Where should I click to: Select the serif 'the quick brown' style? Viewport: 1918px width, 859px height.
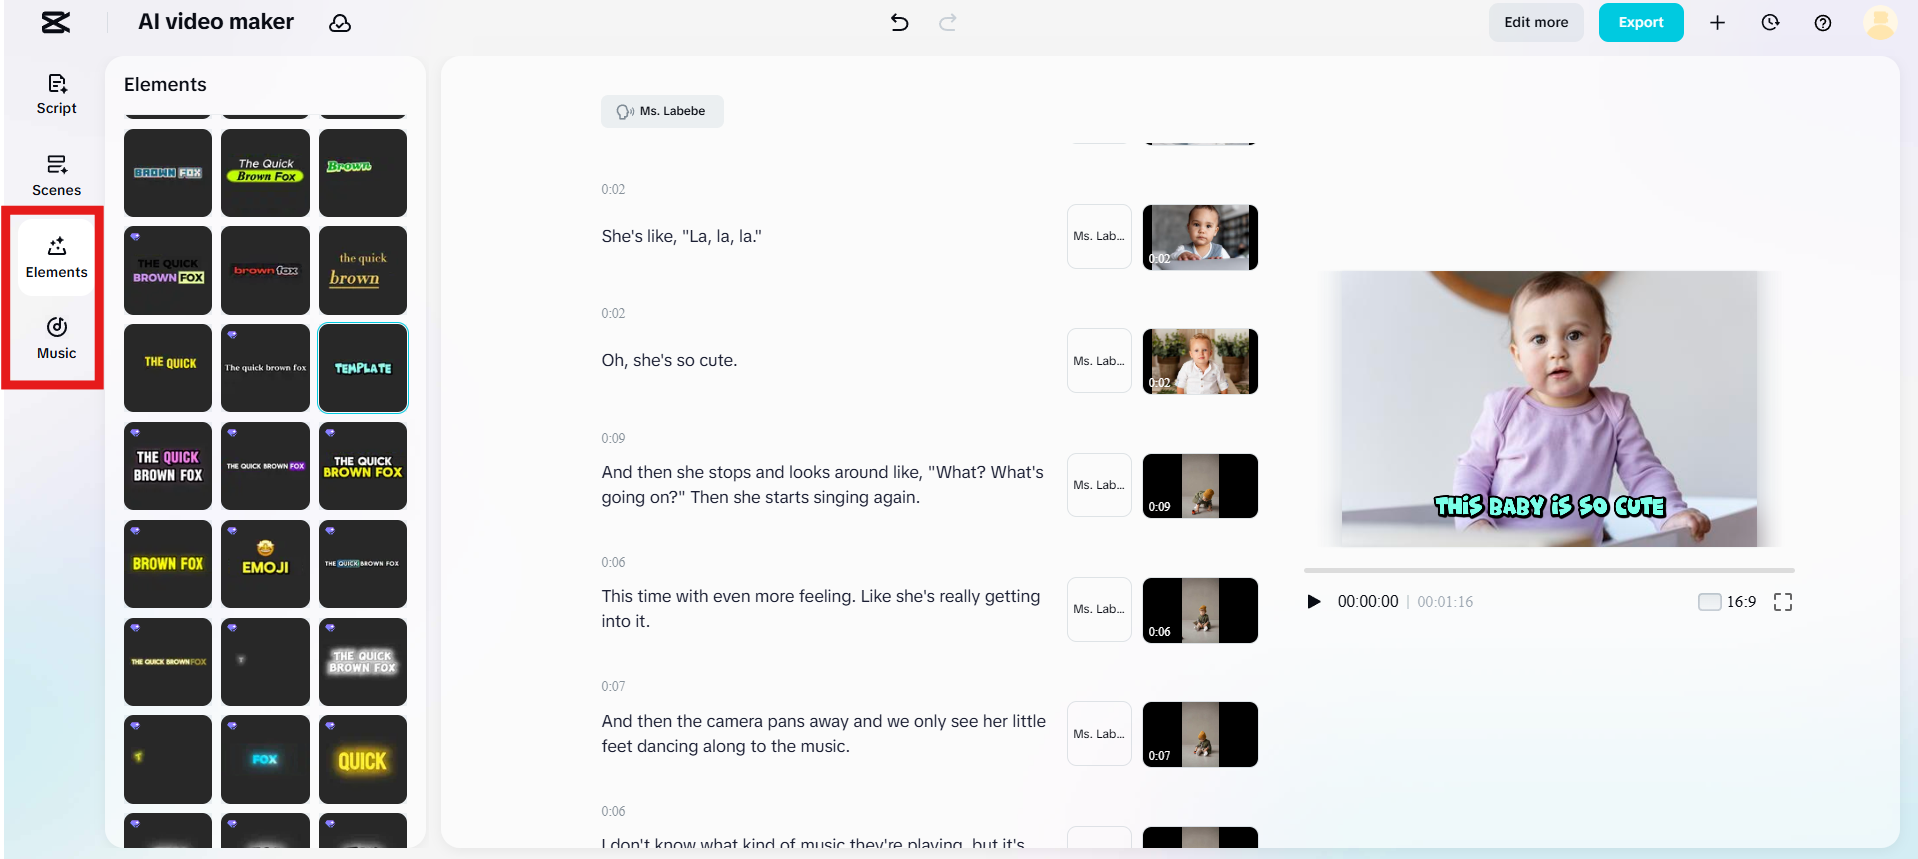[363, 270]
